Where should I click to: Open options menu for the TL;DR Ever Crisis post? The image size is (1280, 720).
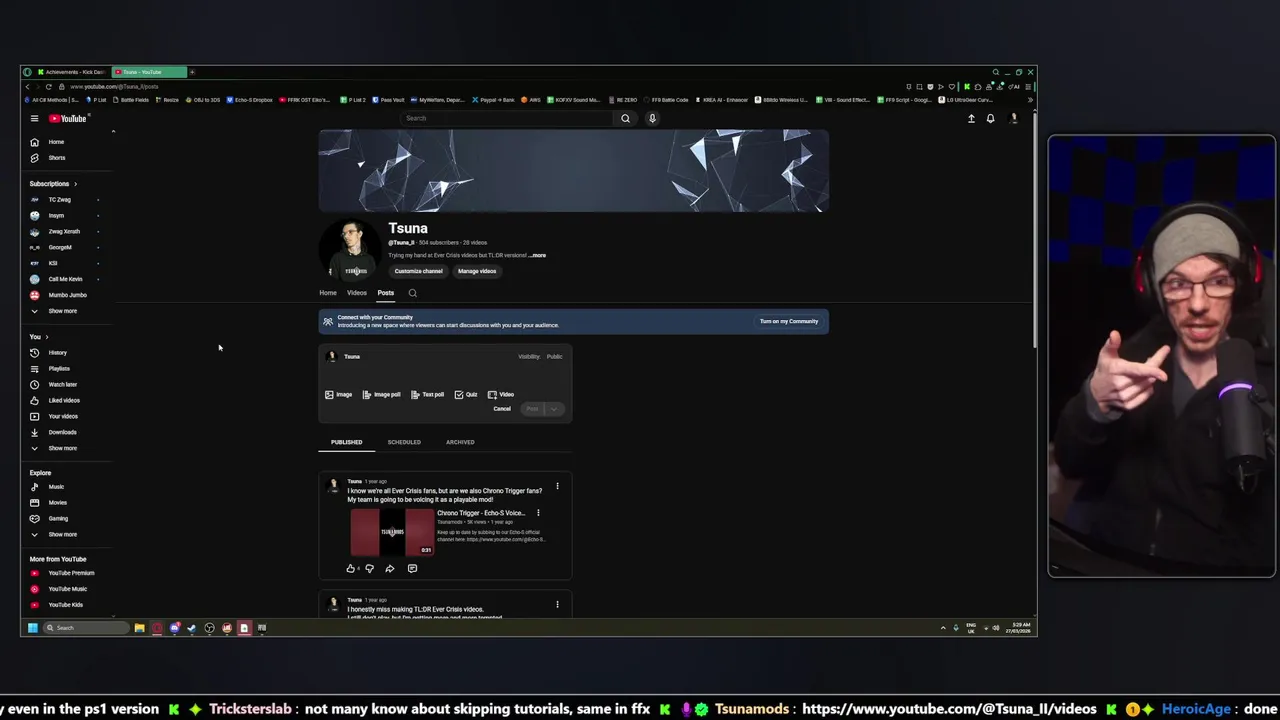pyautogui.click(x=557, y=604)
